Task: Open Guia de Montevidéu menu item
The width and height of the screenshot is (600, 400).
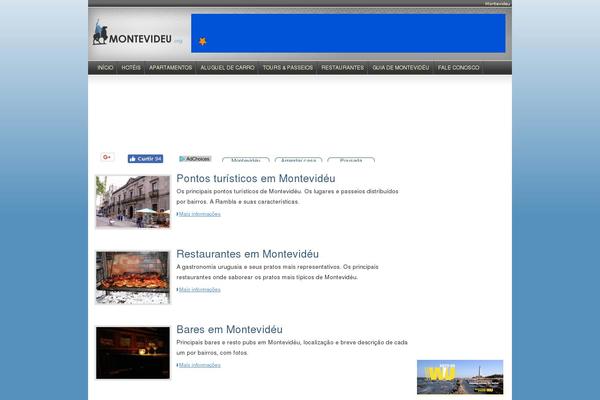Action: coord(400,68)
